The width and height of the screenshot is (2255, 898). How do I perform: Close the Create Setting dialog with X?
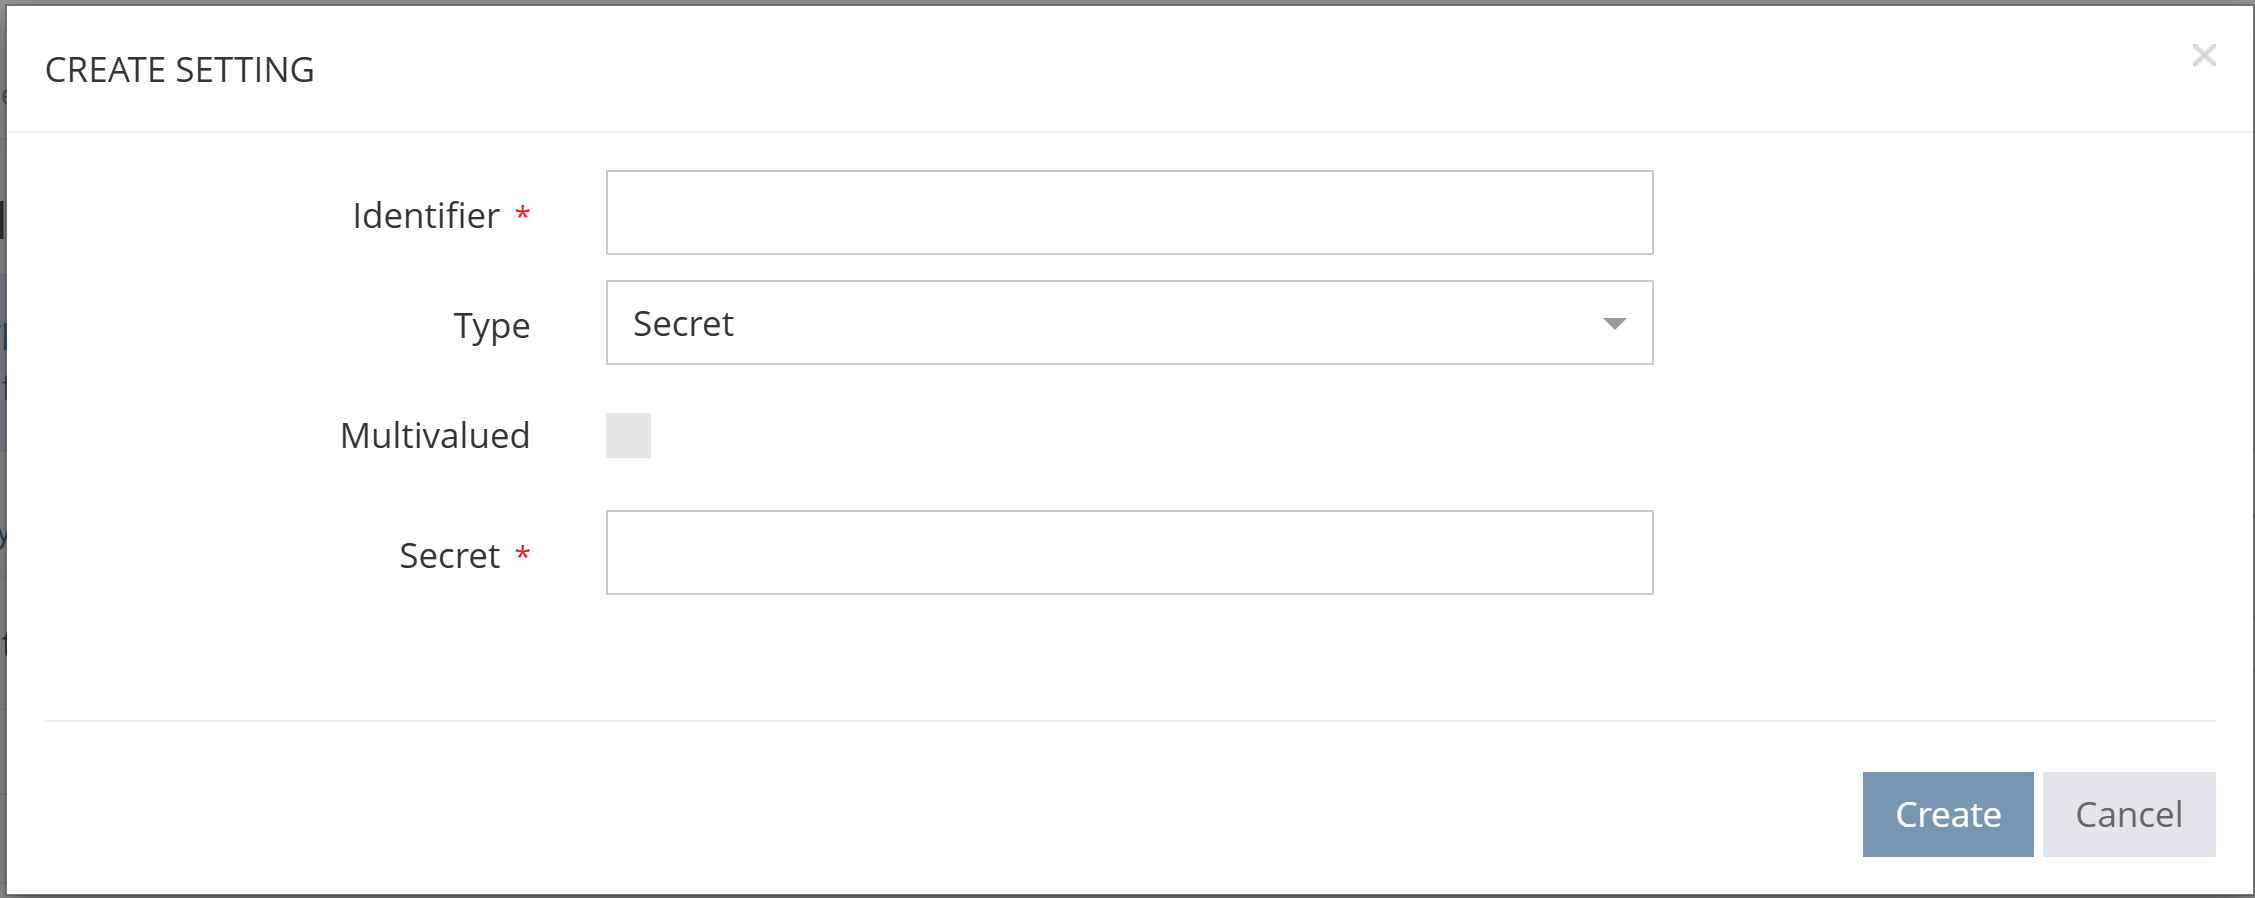point(2203,55)
